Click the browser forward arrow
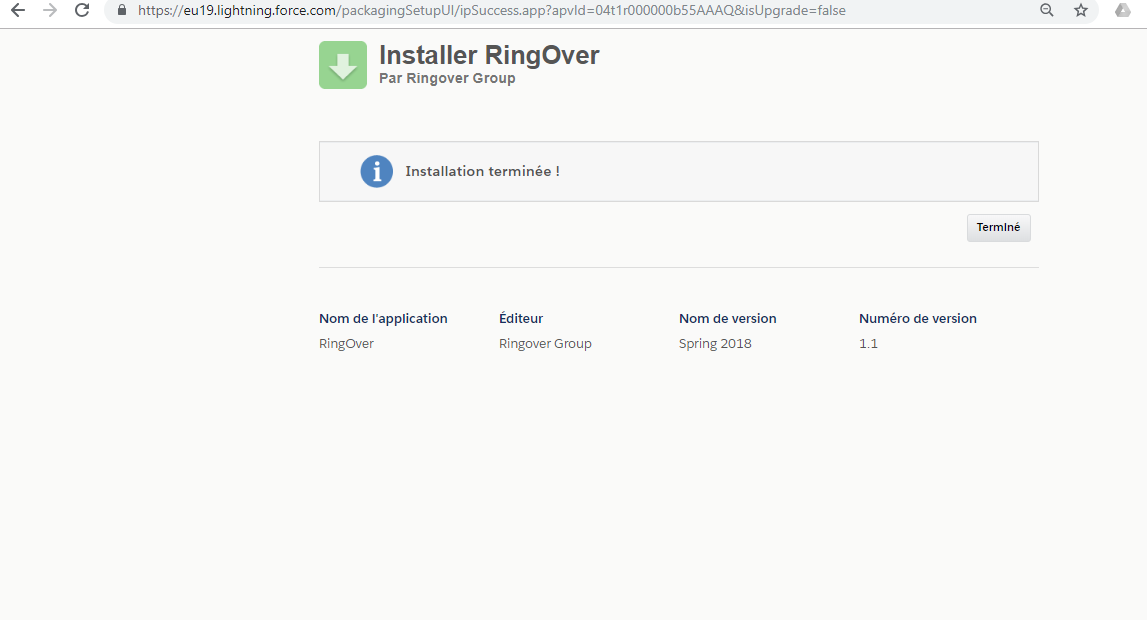The height and width of the screenshot is (620, 1147). pos(50,10)
